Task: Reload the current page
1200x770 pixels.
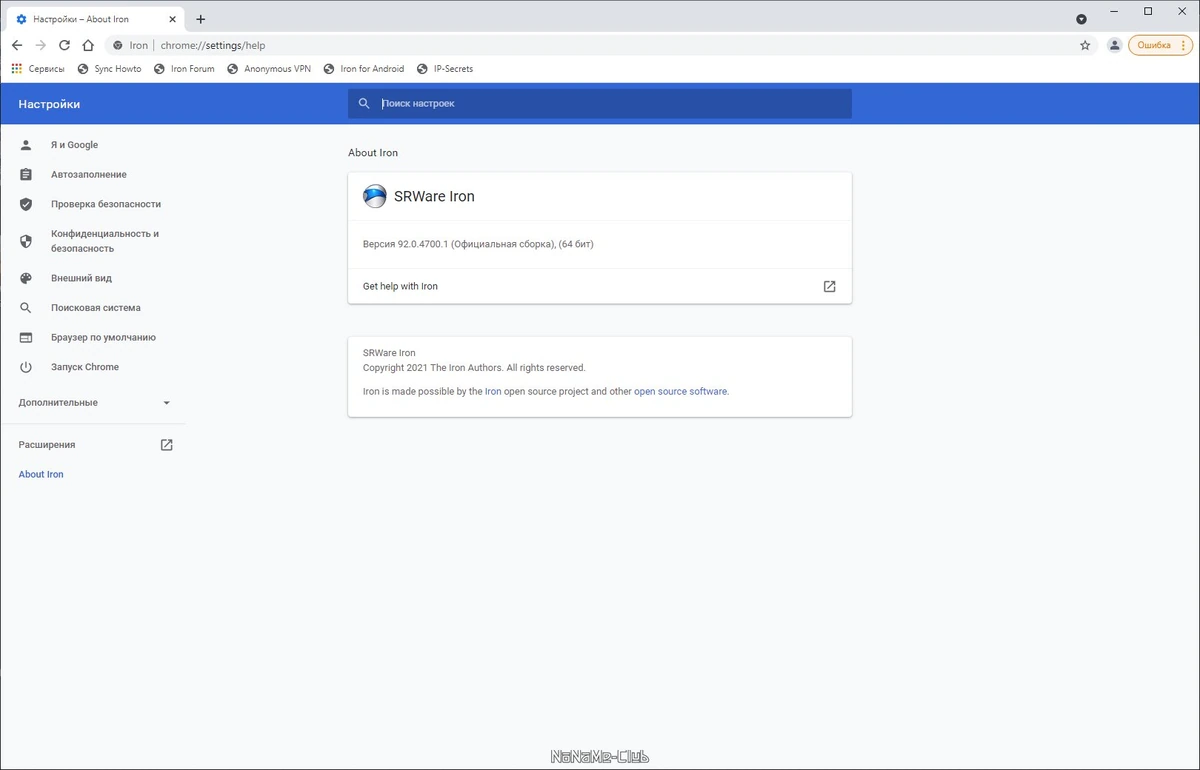Action: tap(65, 45)
